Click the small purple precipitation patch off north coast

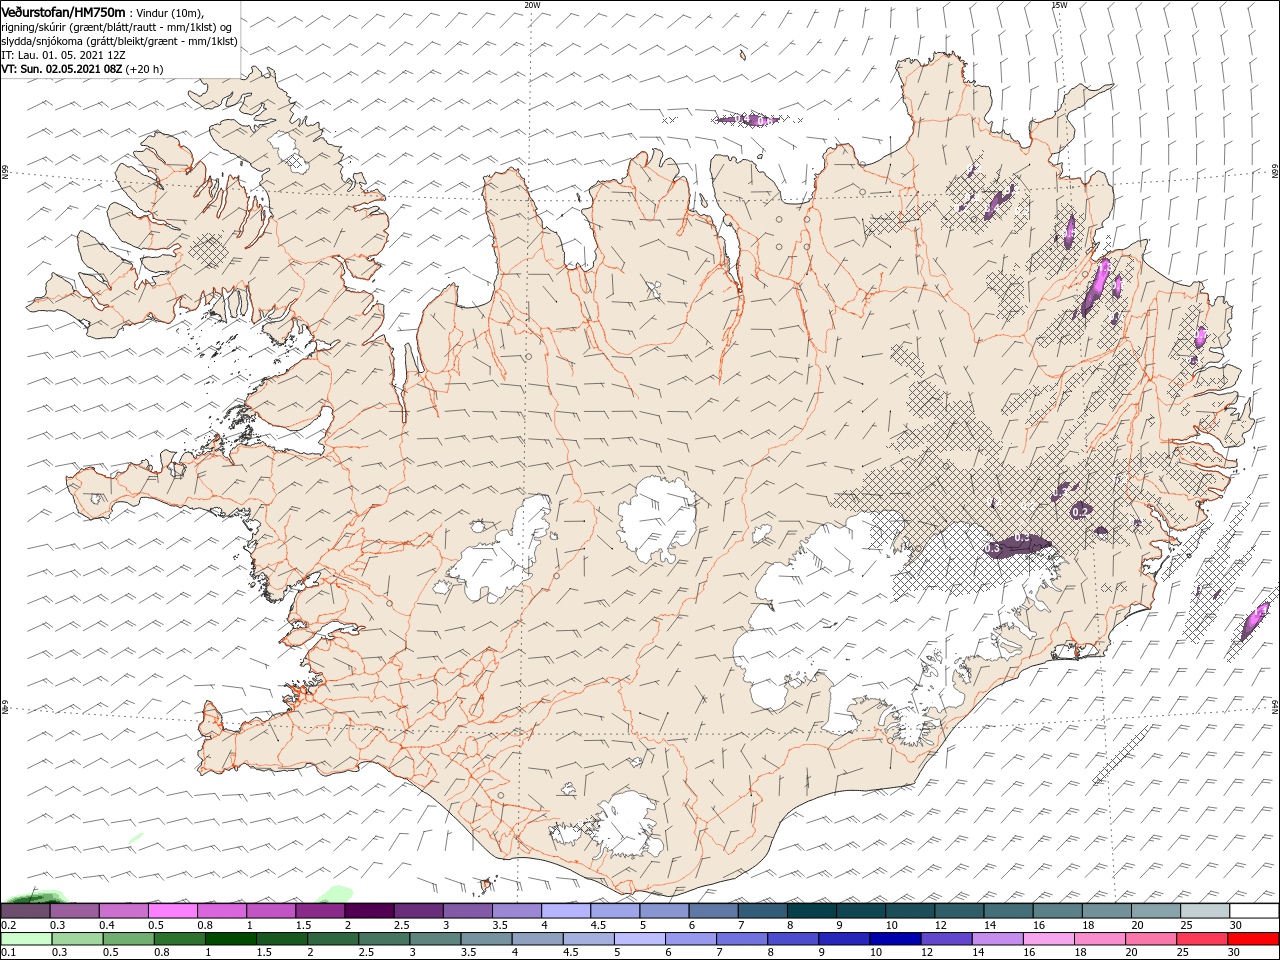(x=746, y=120)
